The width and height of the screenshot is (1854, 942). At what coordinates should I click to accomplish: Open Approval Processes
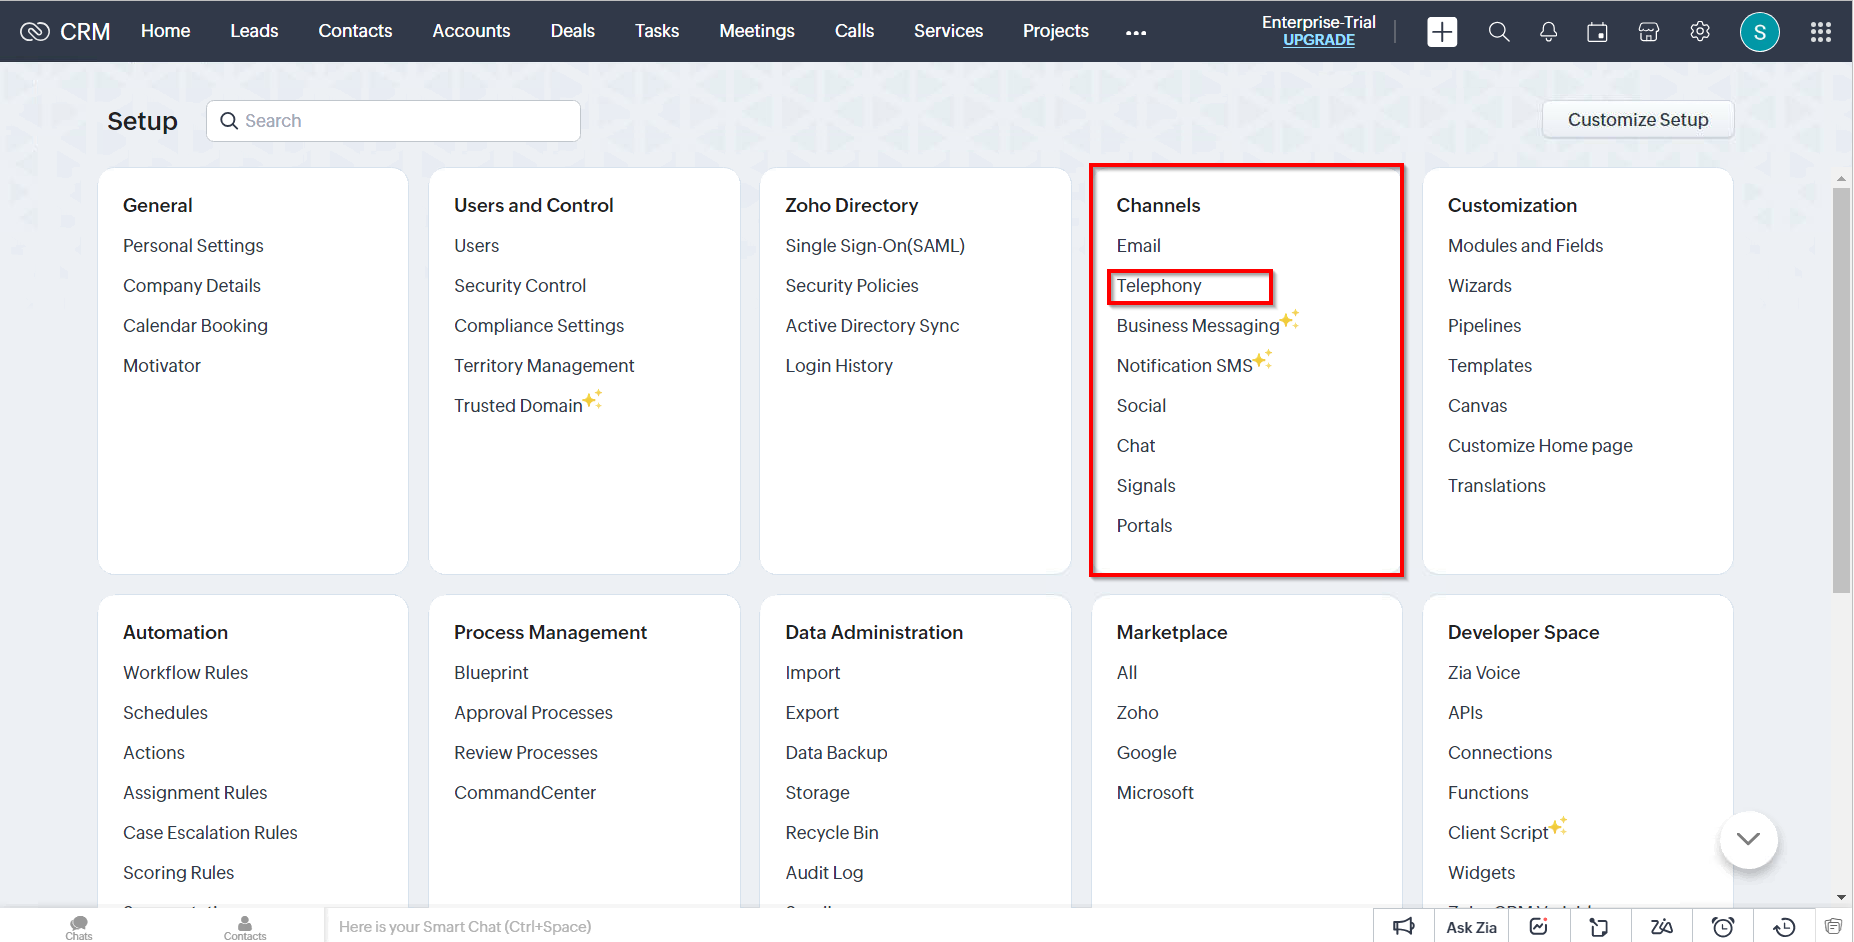(x=533, y=713)
